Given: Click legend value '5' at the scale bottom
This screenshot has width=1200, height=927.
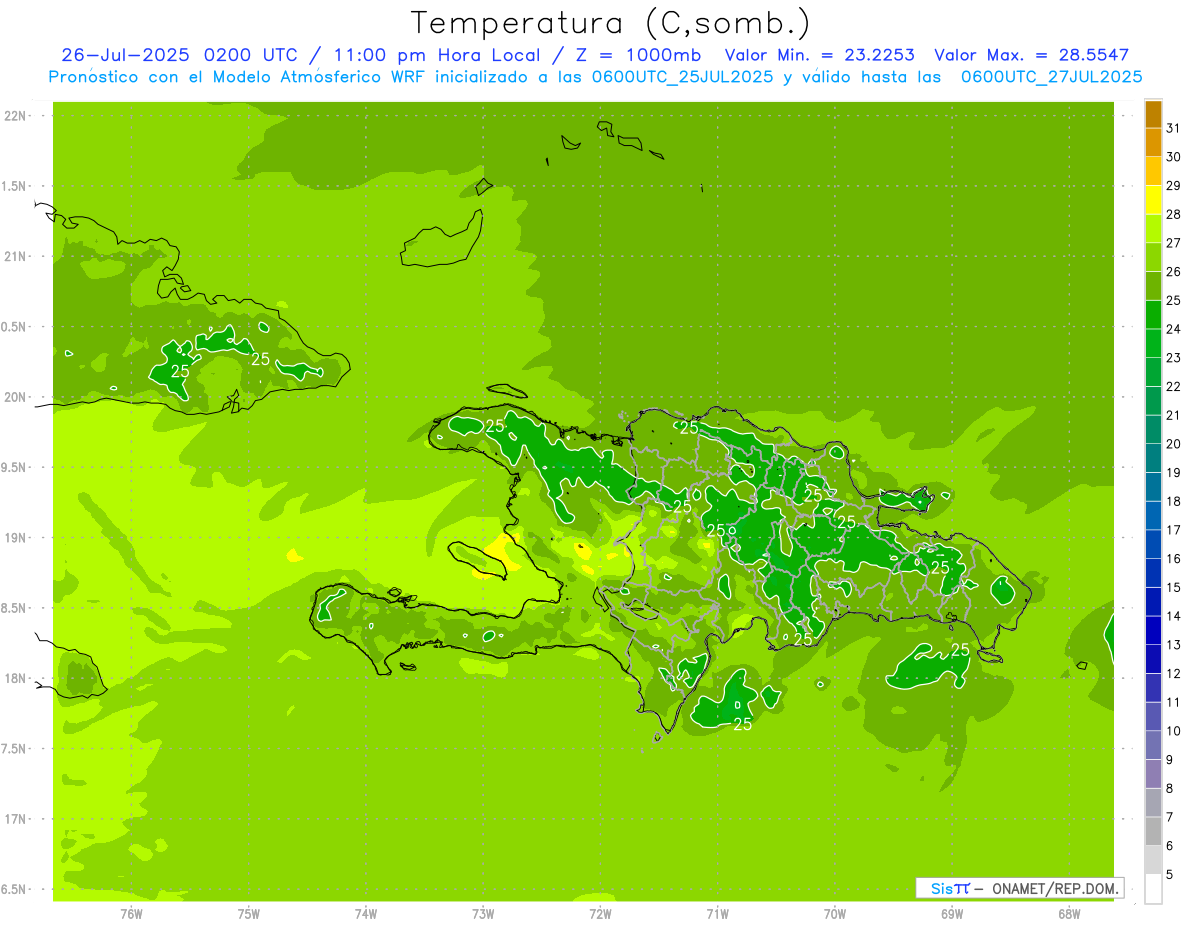Looking at the screenshot, I should click(x=1170, y=874).
